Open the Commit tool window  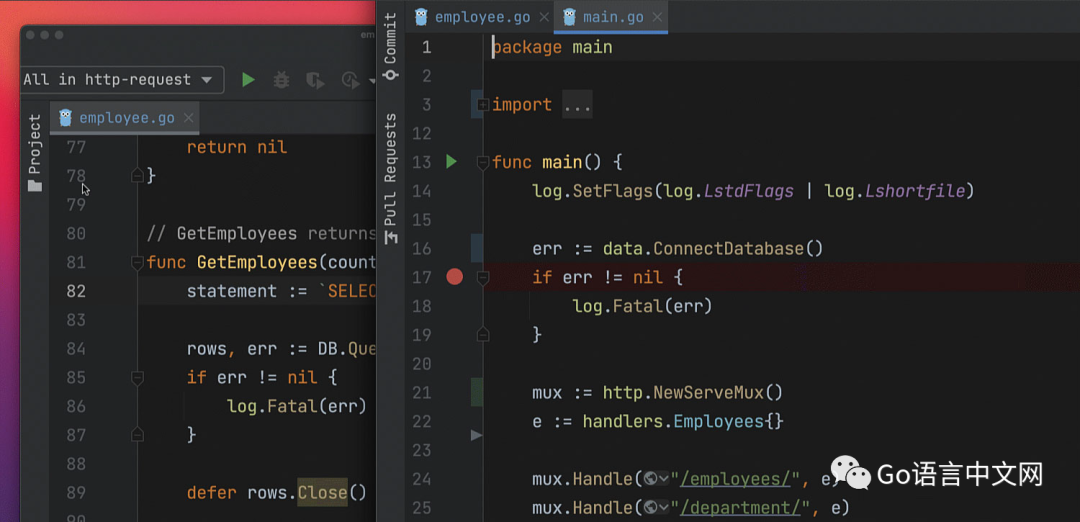point(390,47)
